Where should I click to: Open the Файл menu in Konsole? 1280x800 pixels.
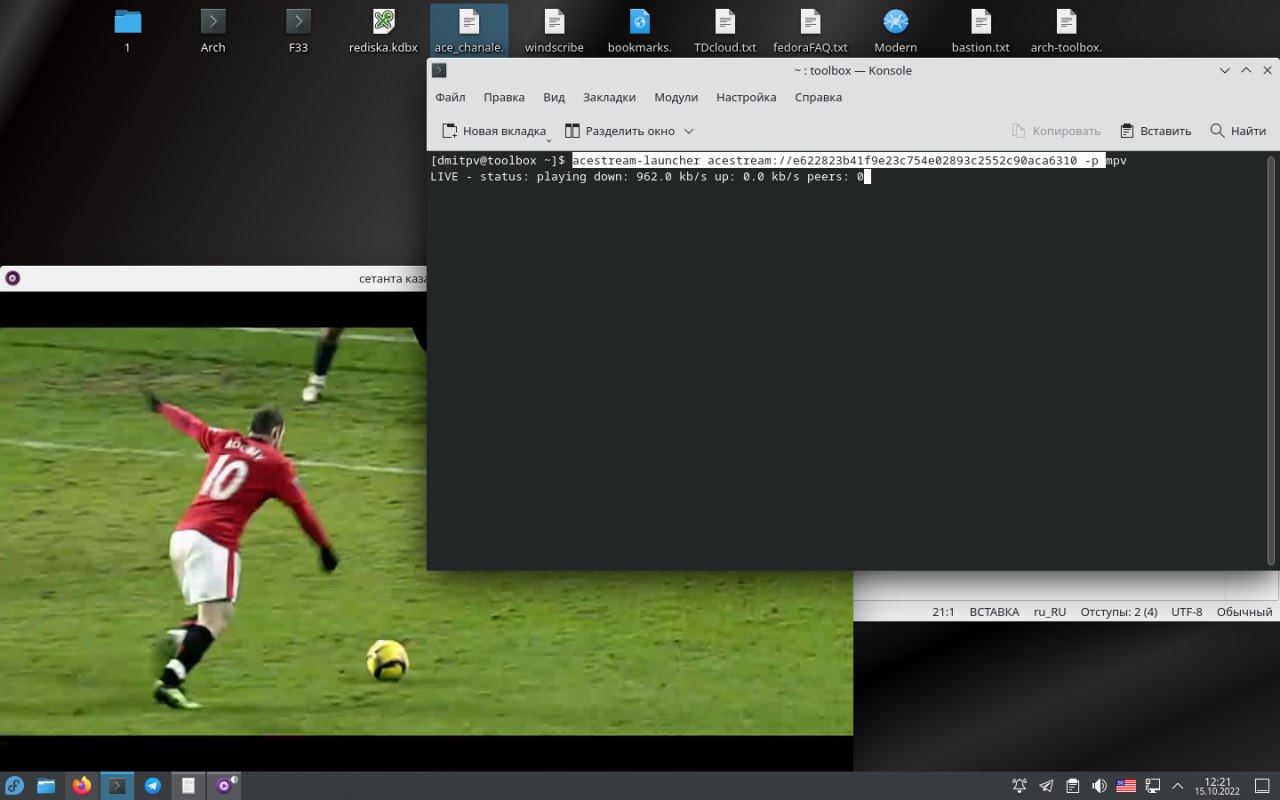coord(450,97)
